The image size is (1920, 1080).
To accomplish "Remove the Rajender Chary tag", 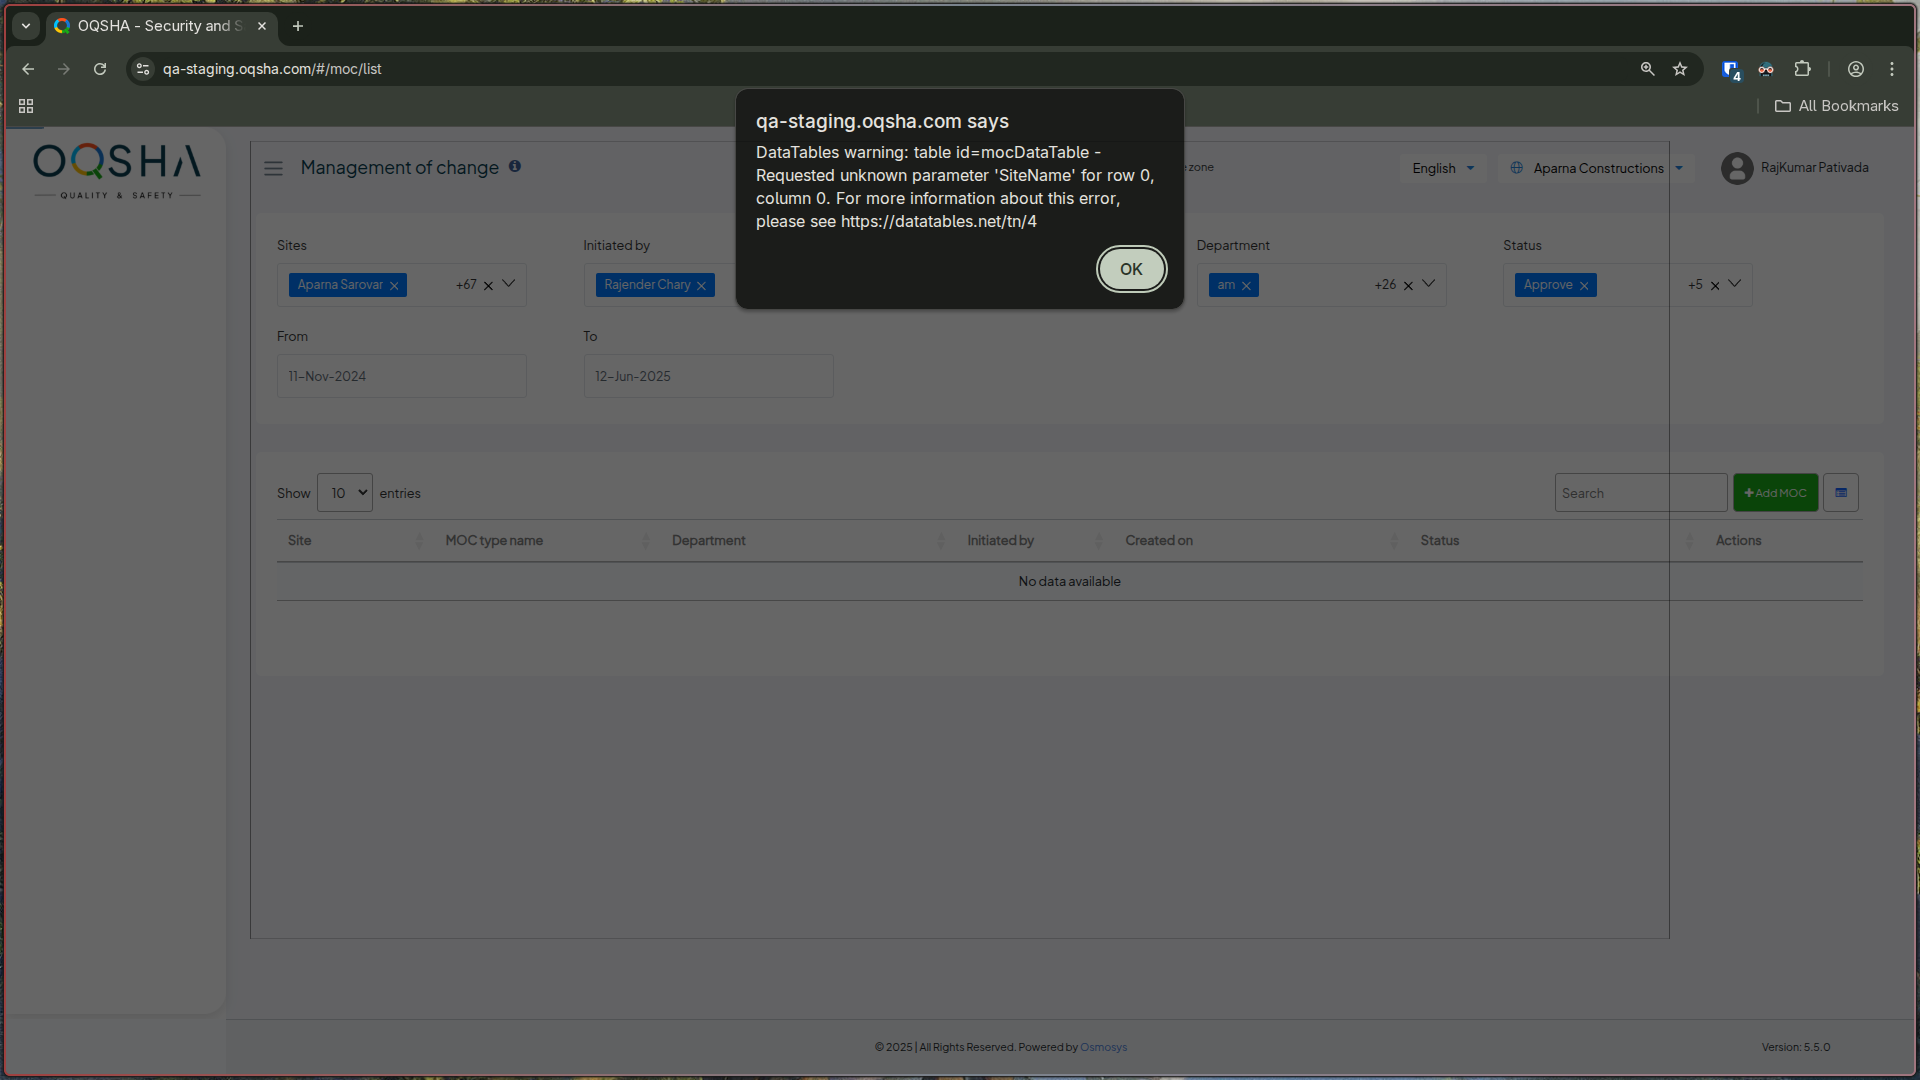I will [701, 286].
